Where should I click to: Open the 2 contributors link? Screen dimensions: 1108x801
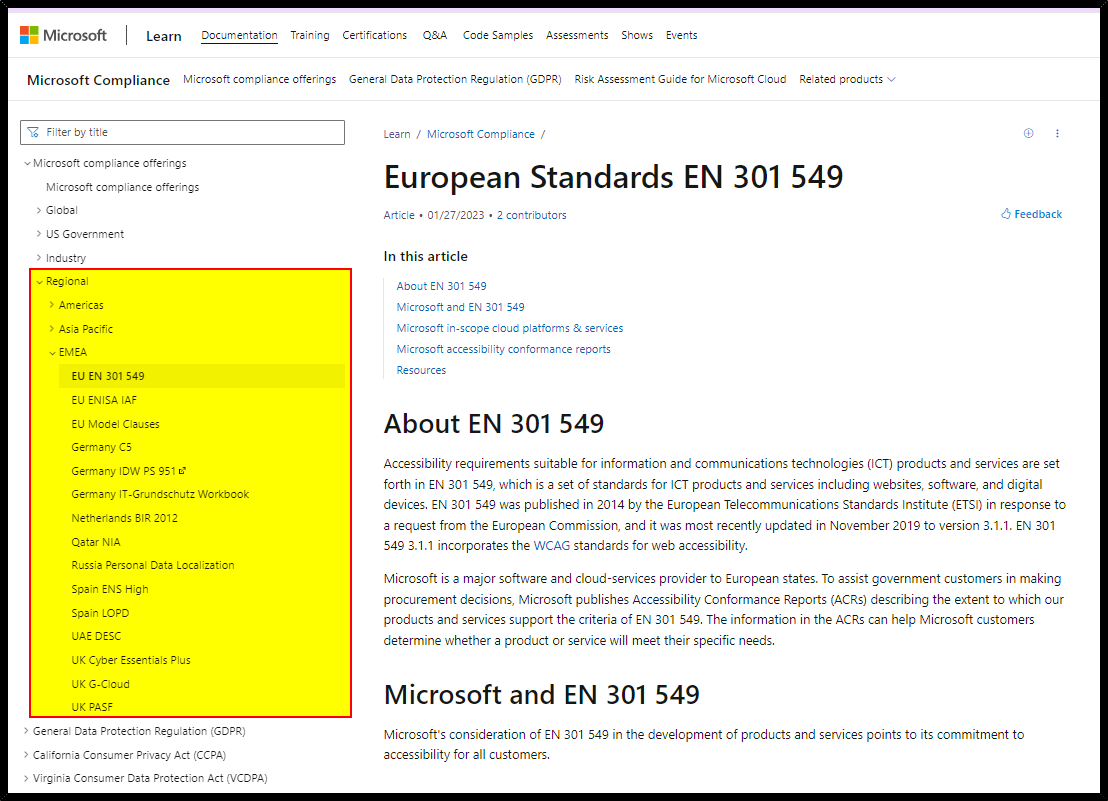coord(531,215)
